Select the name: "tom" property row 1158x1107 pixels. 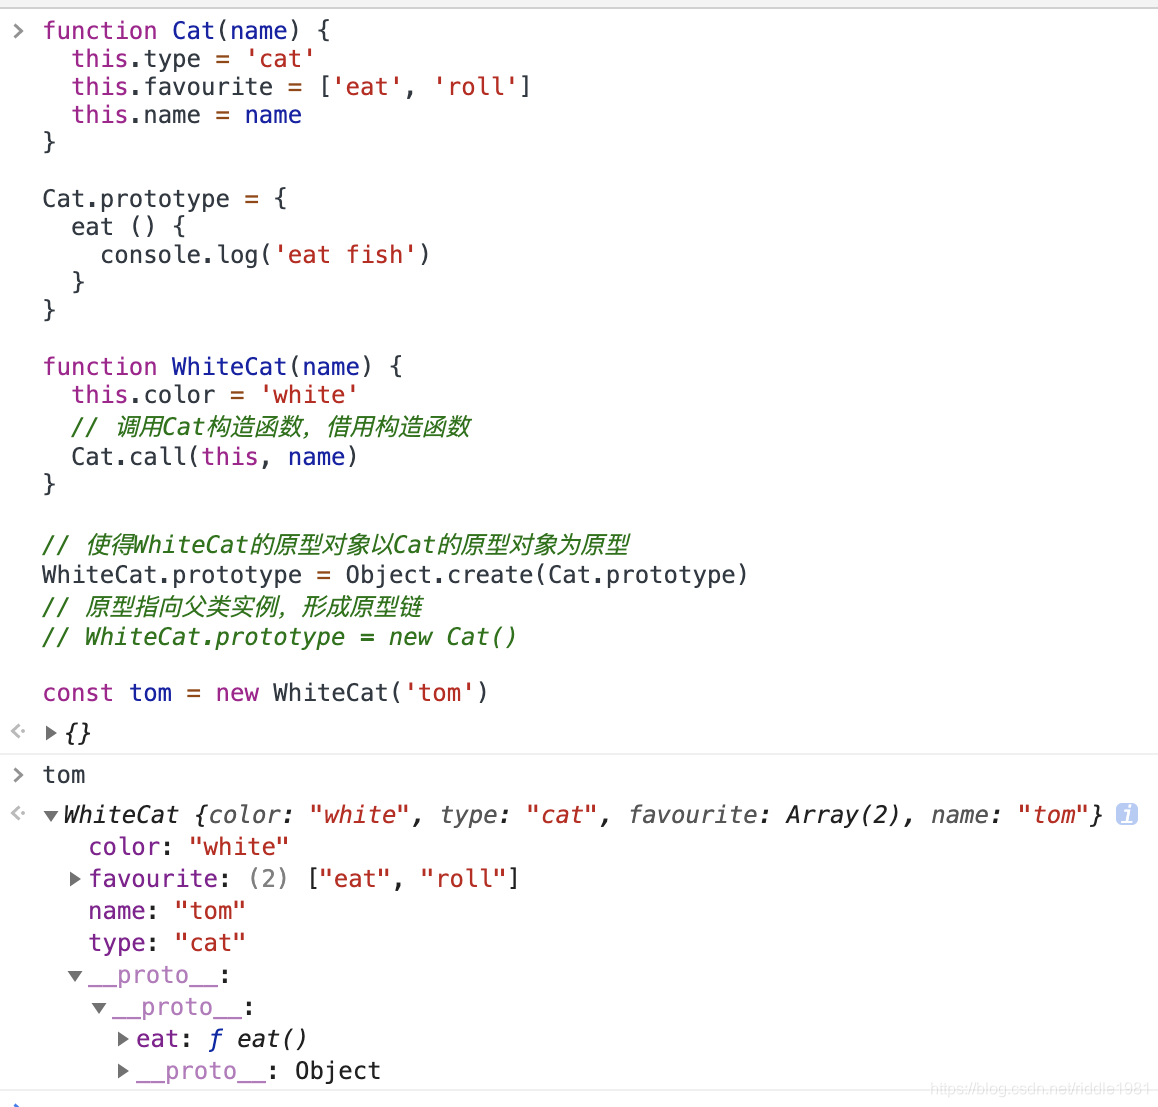[166, 911]
